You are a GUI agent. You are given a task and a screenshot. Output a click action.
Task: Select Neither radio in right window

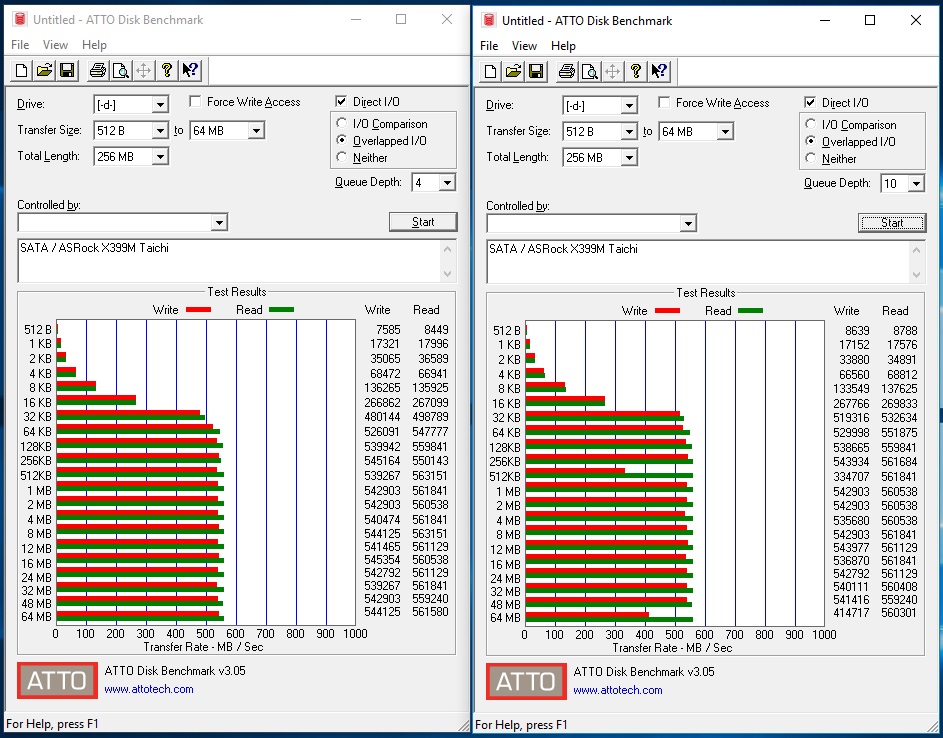[811, 159]
